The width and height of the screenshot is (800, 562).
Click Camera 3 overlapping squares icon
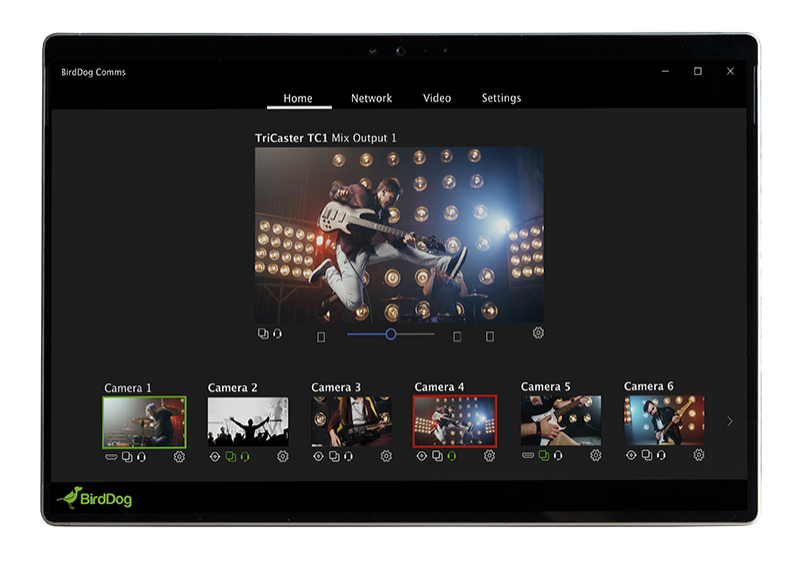pos(334,456)
